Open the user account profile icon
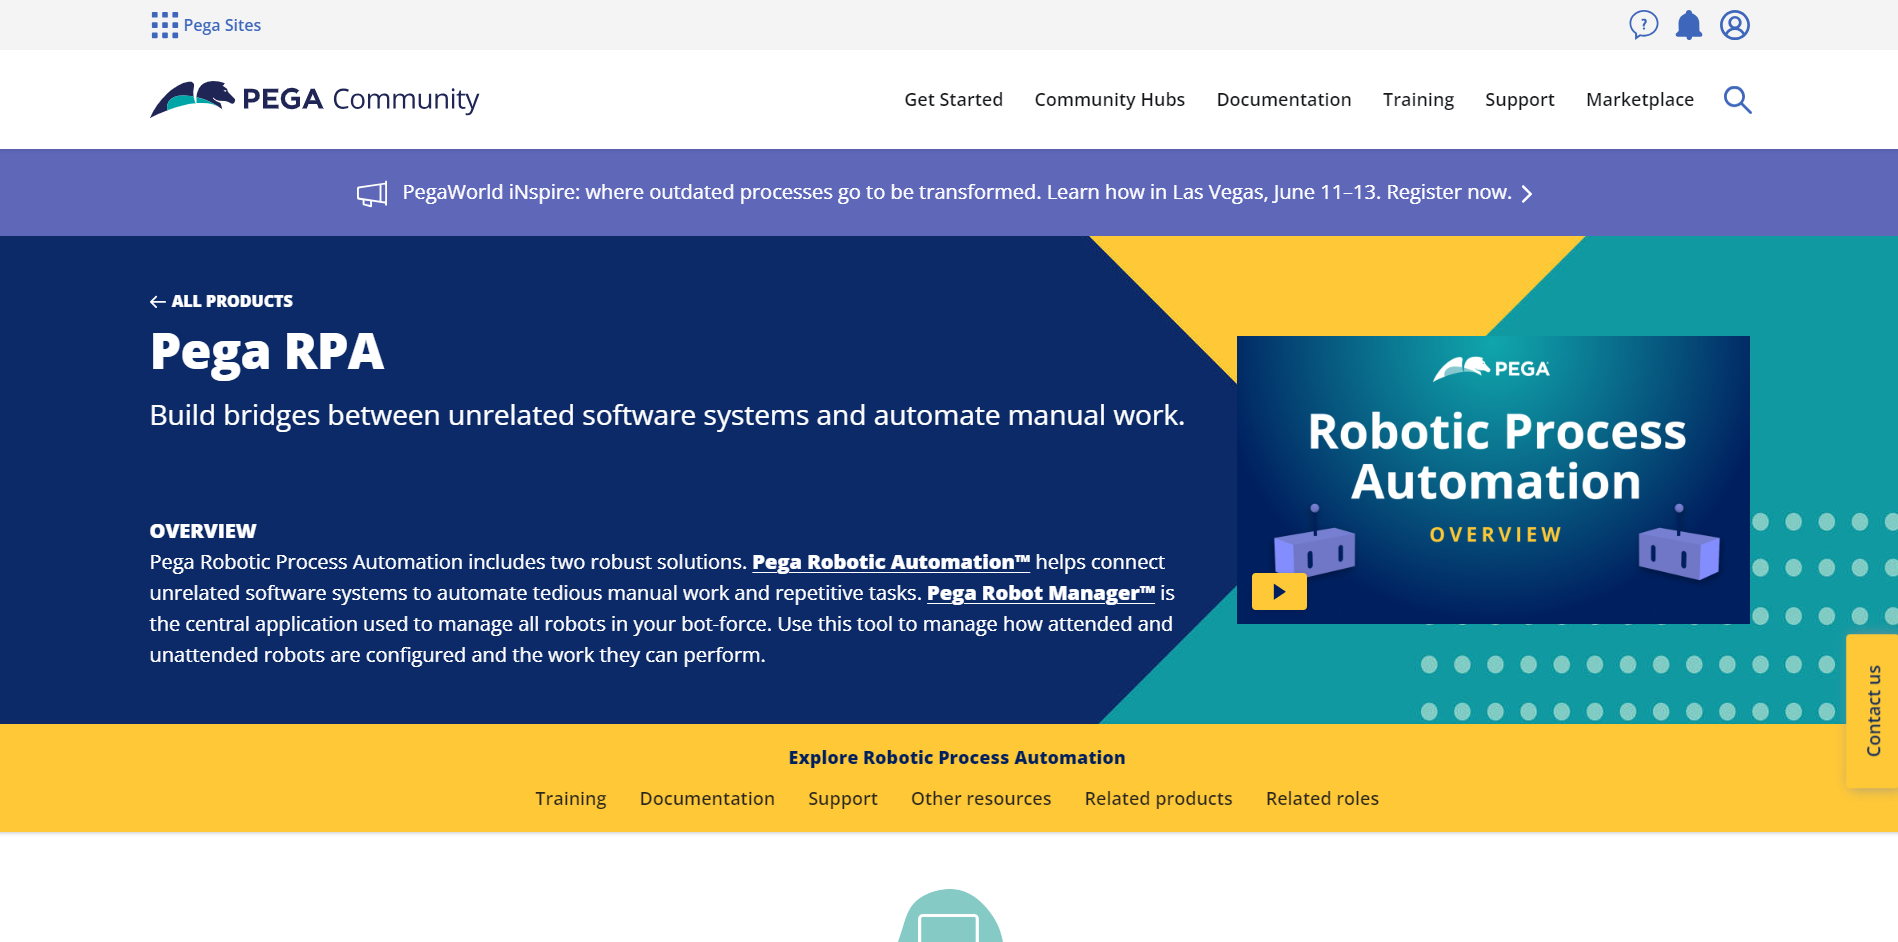The height and width of the screenshot is (942, 1898). point(1735,25)
